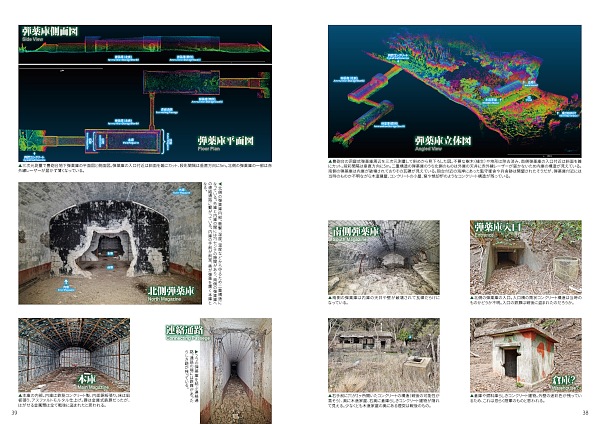Click the 弾薬庫立体図 Angled View label

[377, 145]
